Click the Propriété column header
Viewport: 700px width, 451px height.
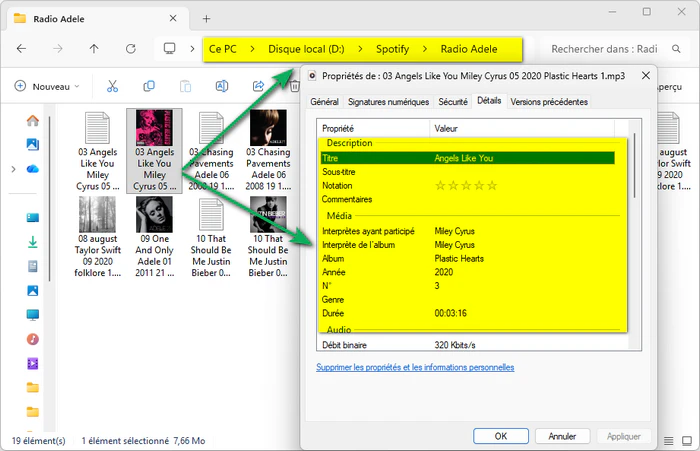[x=374, y=129]
